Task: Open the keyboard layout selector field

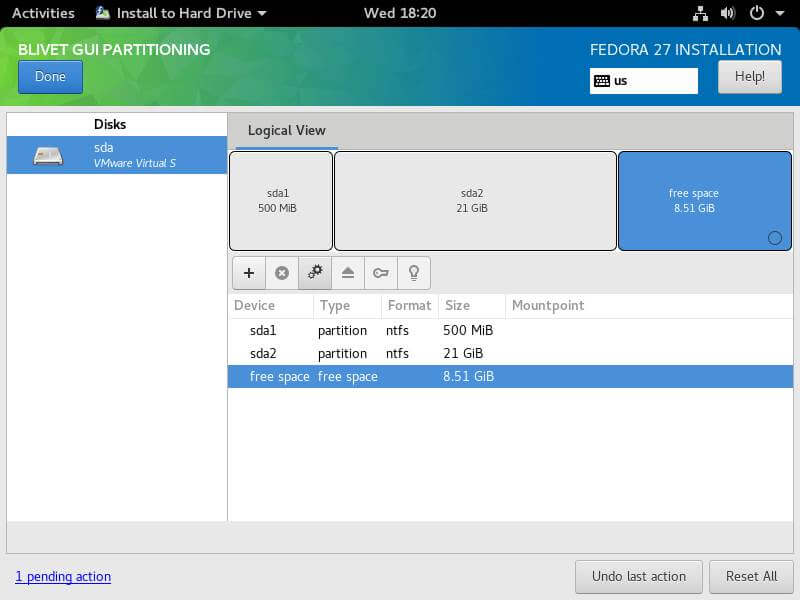Action: click(643, 79)
